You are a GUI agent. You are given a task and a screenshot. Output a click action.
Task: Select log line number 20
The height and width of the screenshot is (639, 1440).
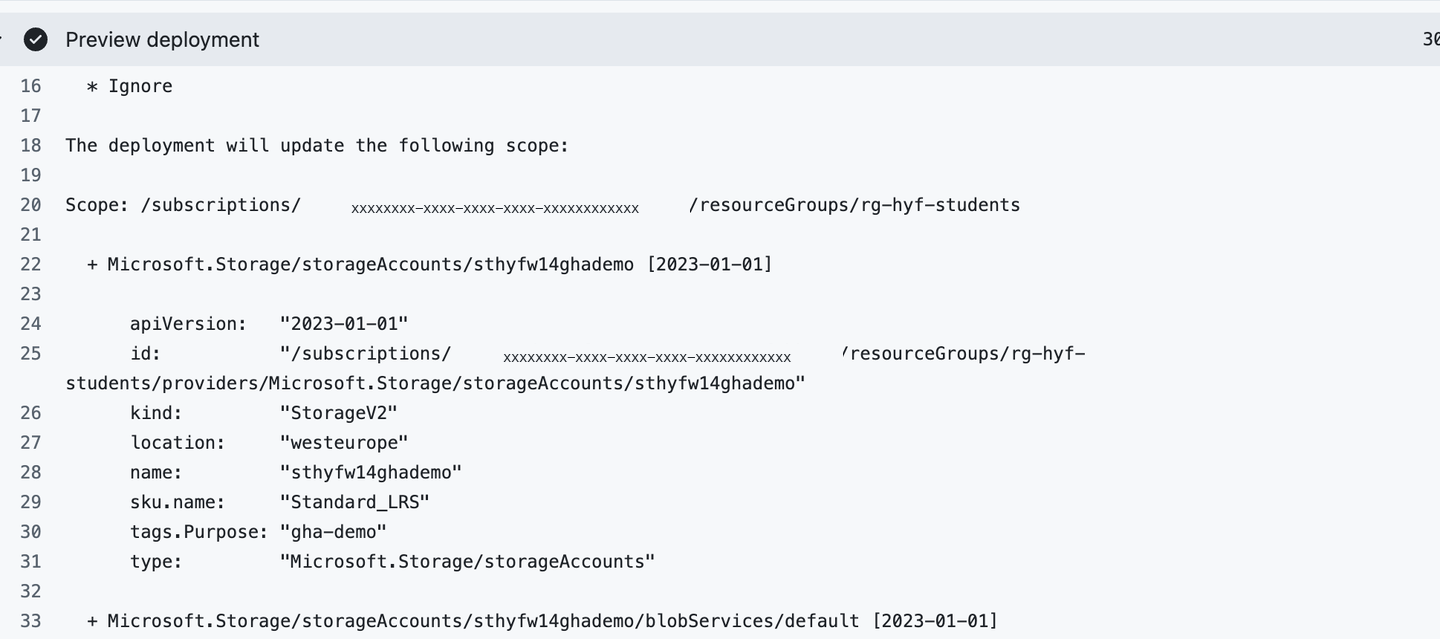[x=31, y=205]
